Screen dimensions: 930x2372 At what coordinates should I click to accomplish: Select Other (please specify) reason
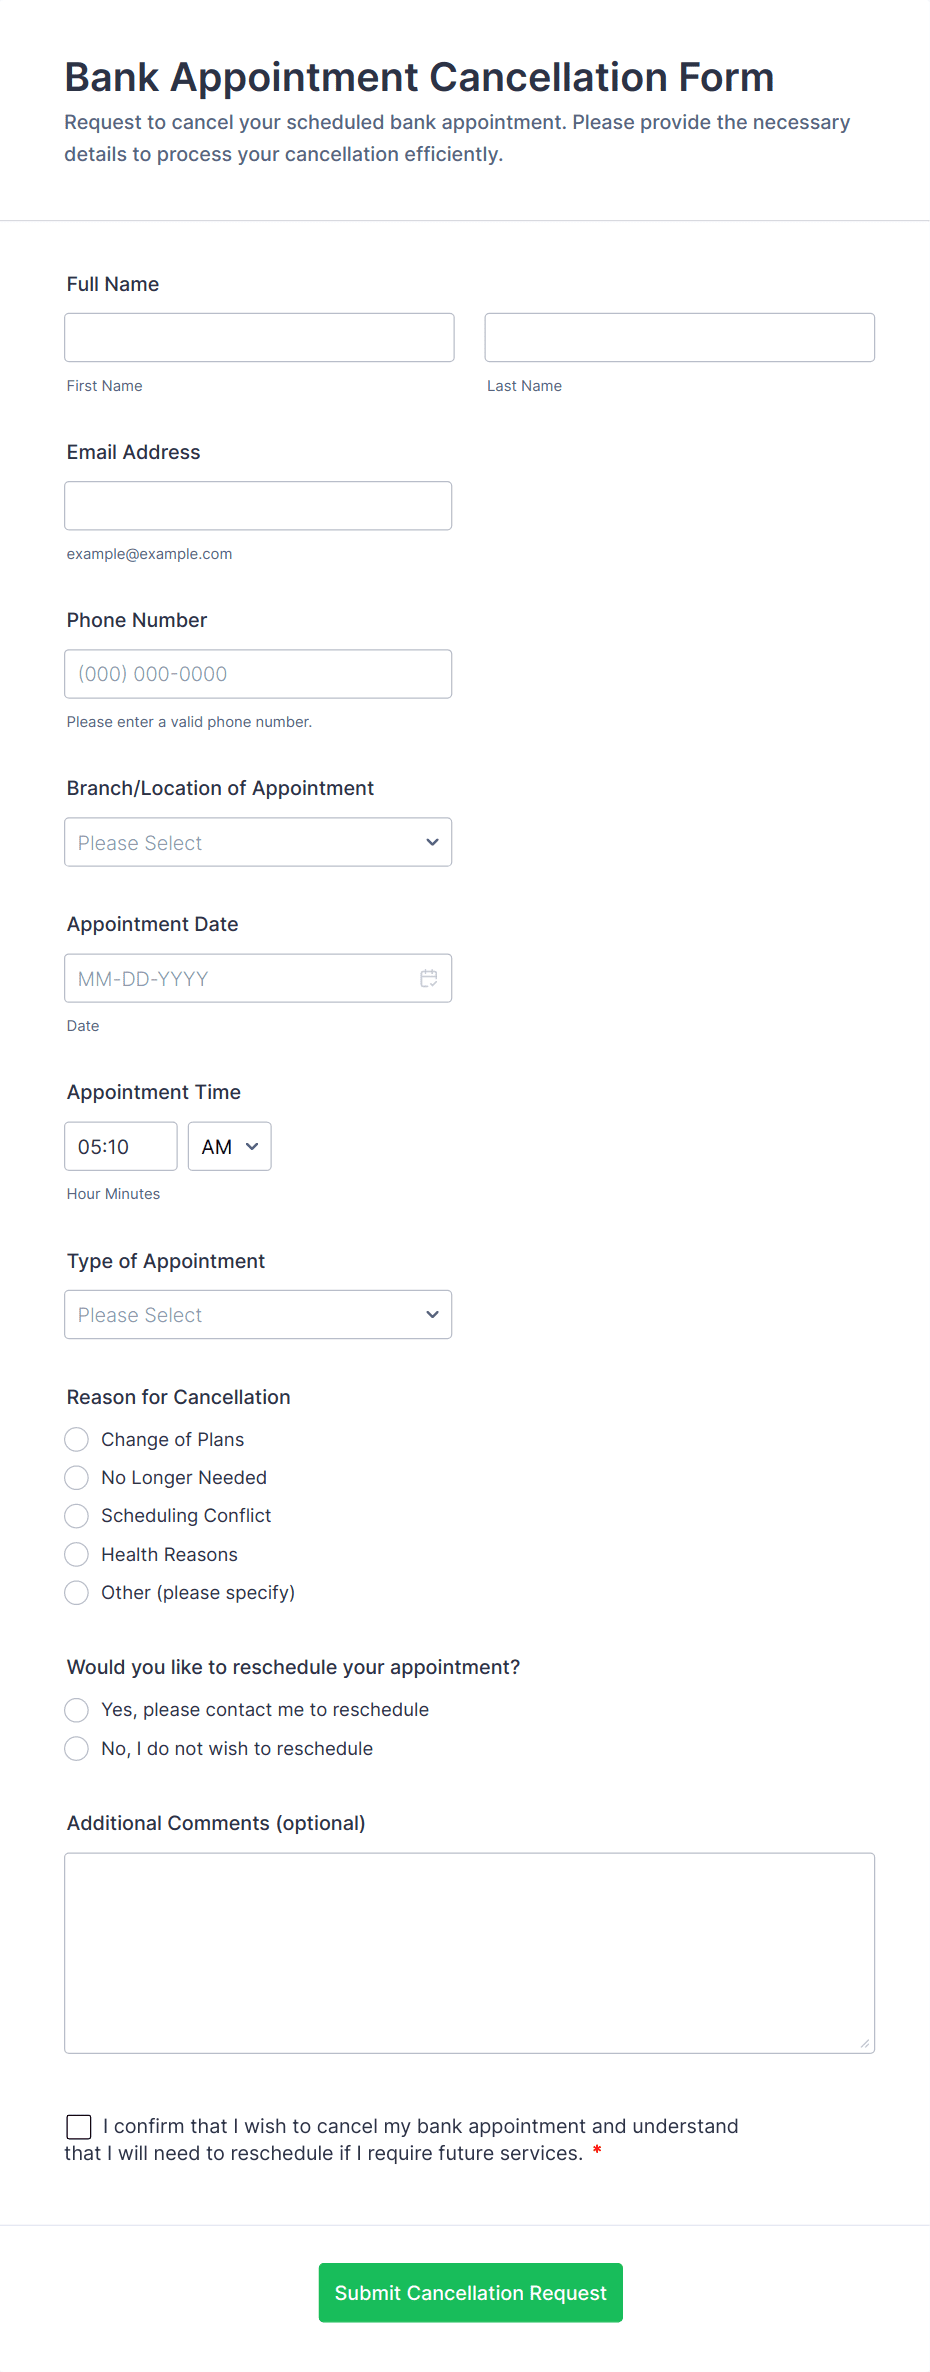[x=77, y=1592]
